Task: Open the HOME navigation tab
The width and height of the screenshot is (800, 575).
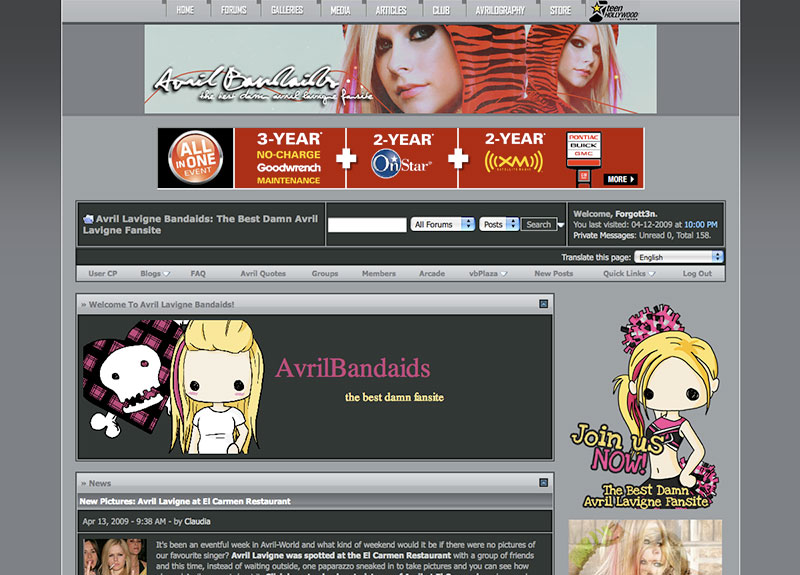Action: 185,10
